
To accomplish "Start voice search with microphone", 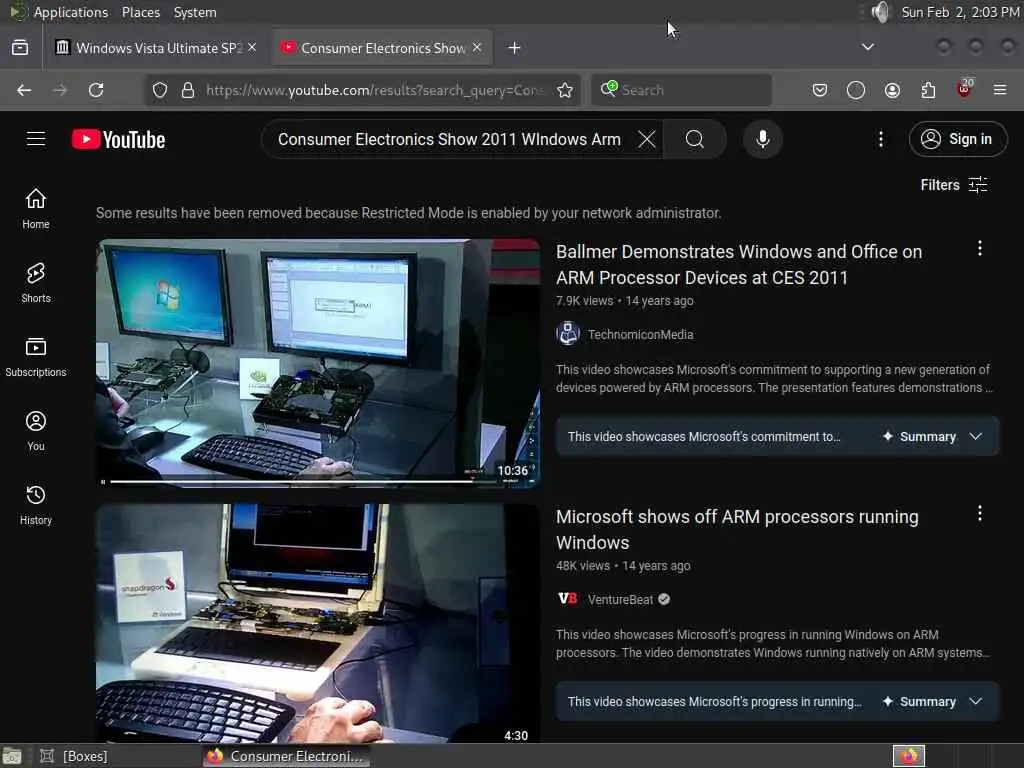I will click(x=762, y=139).
